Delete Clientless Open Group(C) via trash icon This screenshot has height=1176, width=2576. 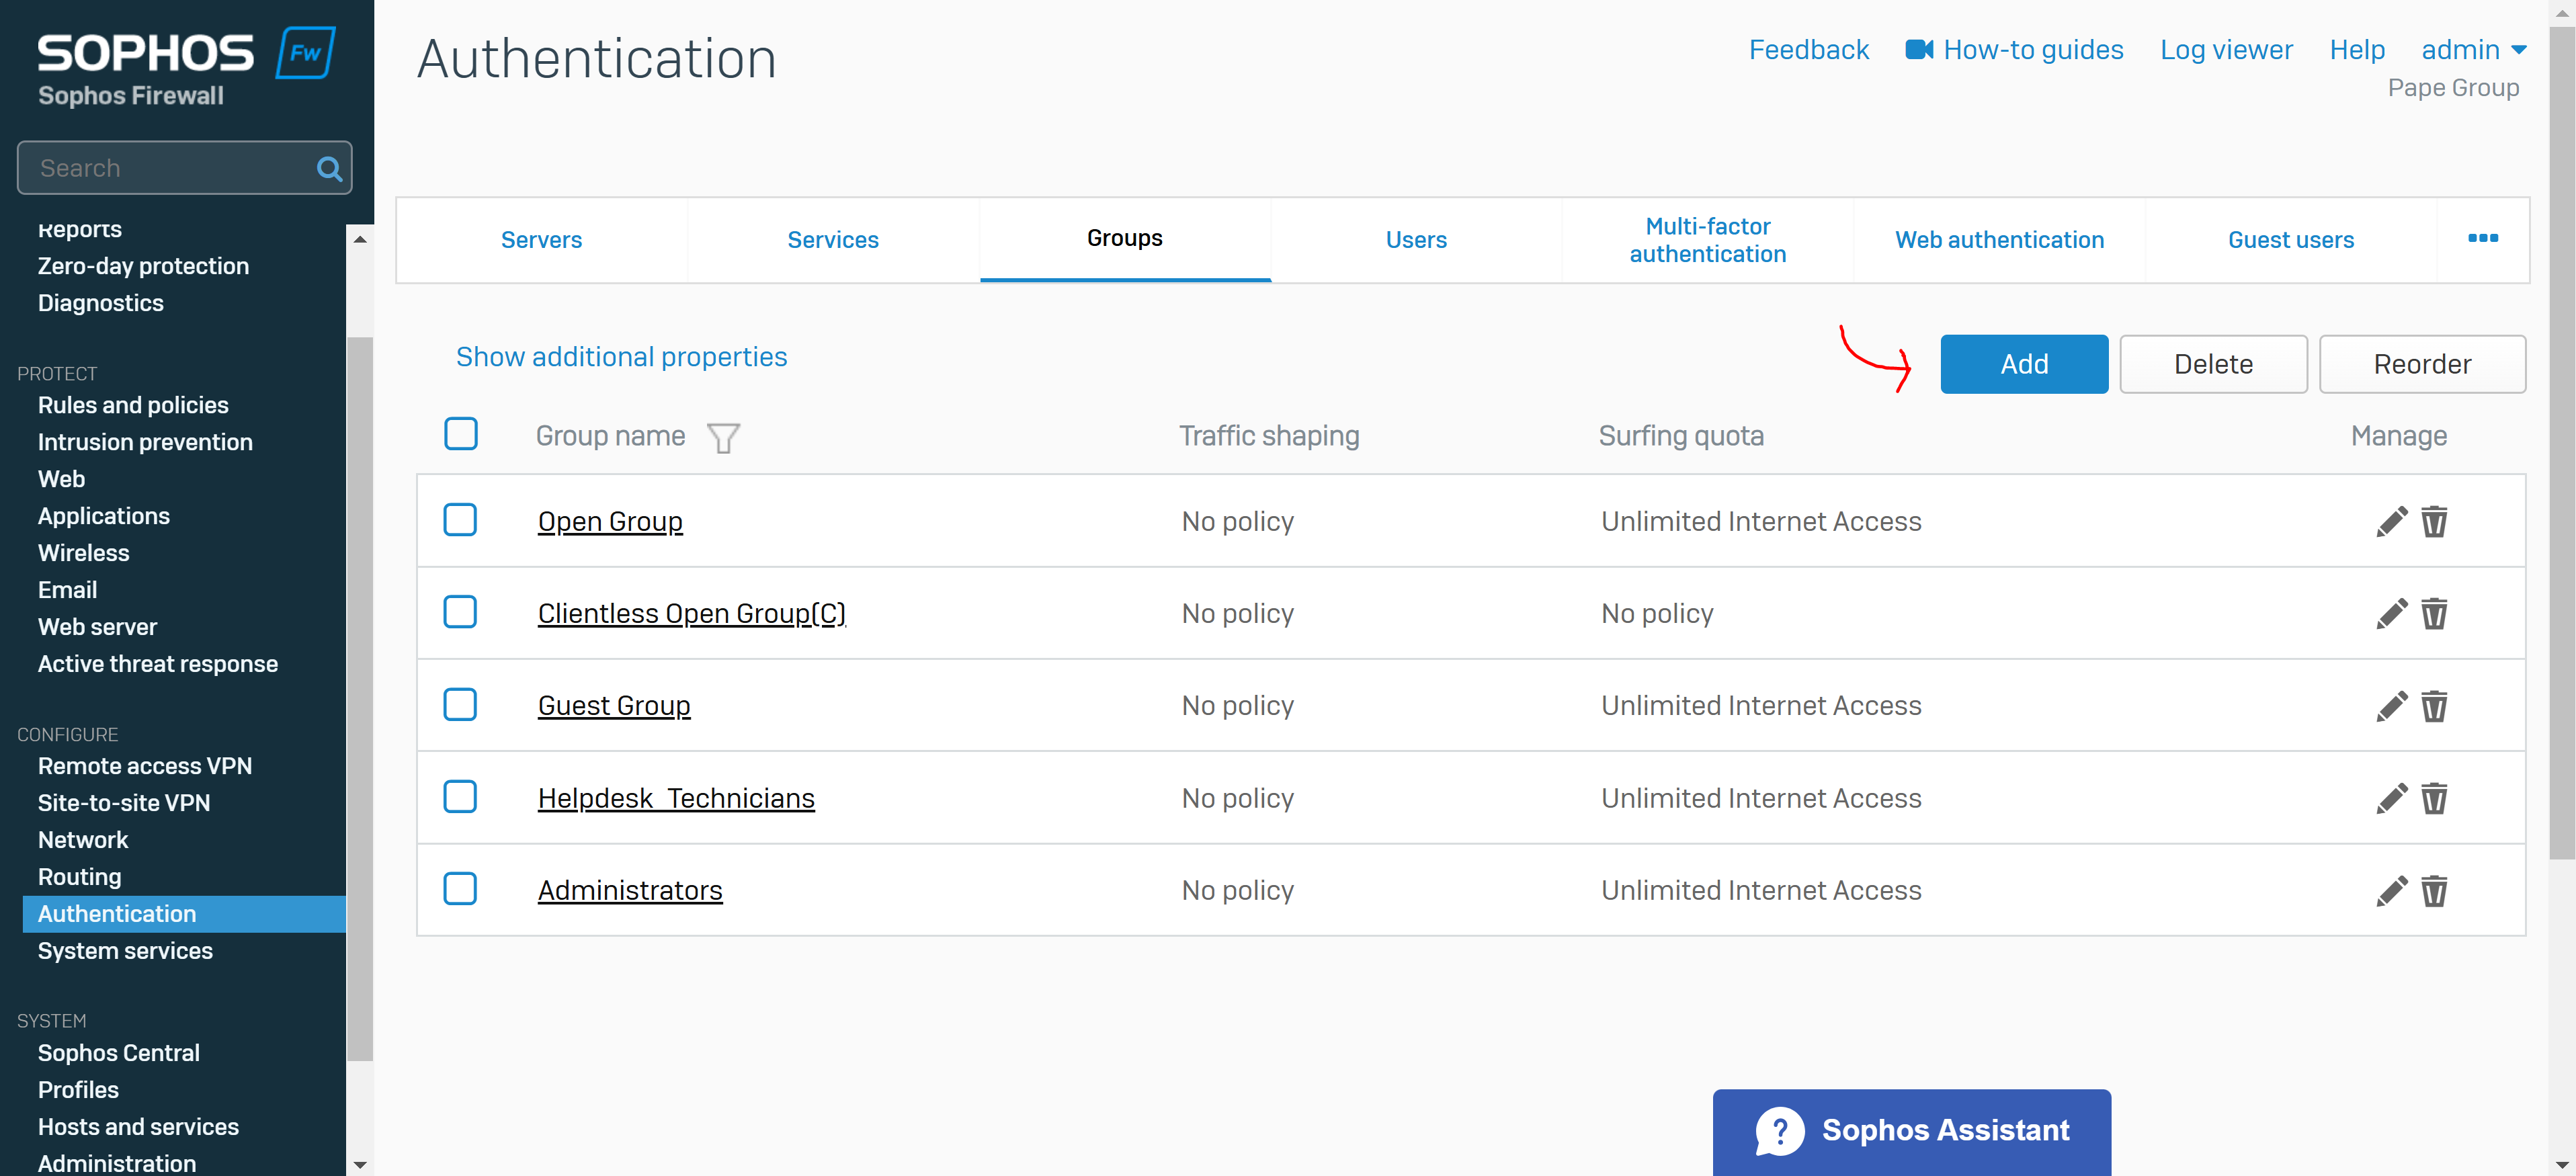2434,613
